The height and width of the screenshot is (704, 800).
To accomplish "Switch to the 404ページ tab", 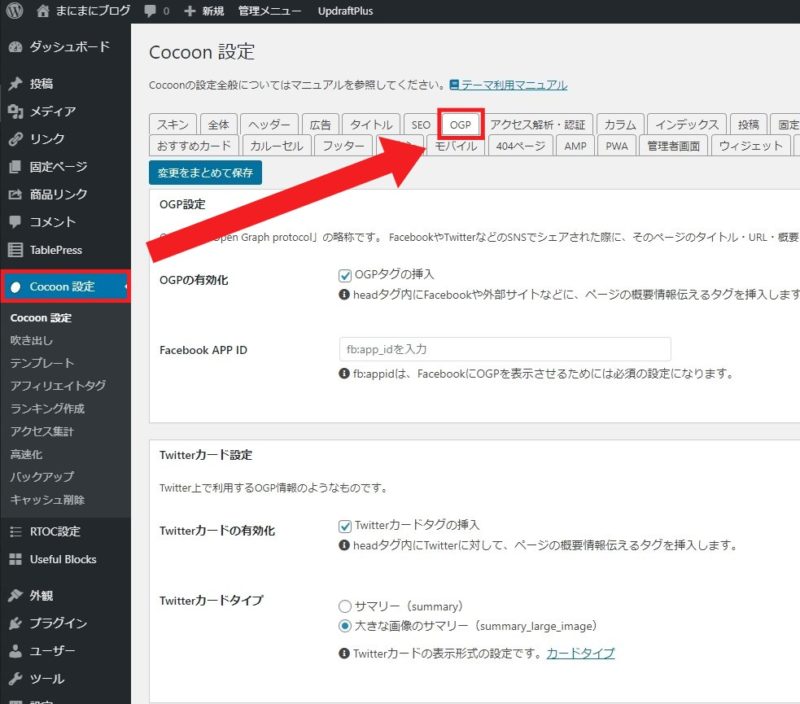I will [520, 146].
